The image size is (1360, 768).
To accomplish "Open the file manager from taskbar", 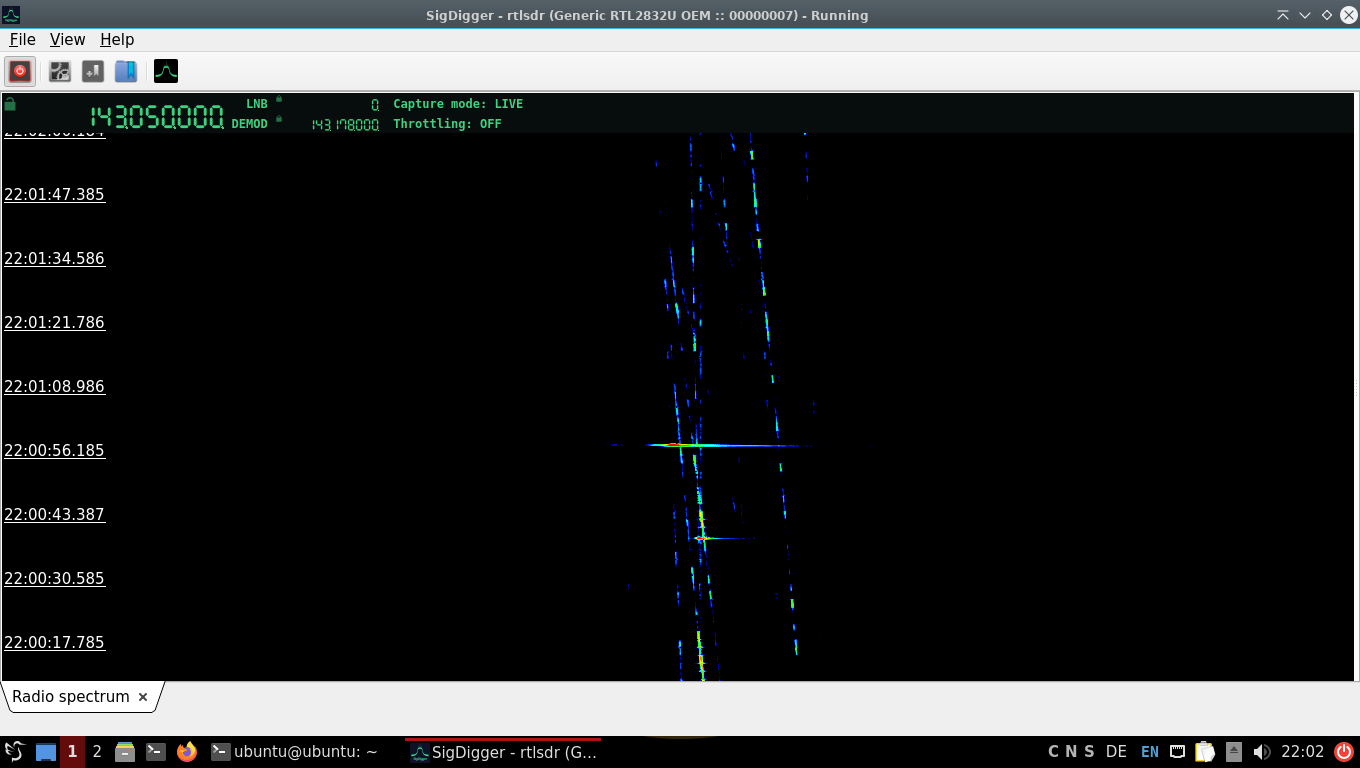I will click(125, 752).
